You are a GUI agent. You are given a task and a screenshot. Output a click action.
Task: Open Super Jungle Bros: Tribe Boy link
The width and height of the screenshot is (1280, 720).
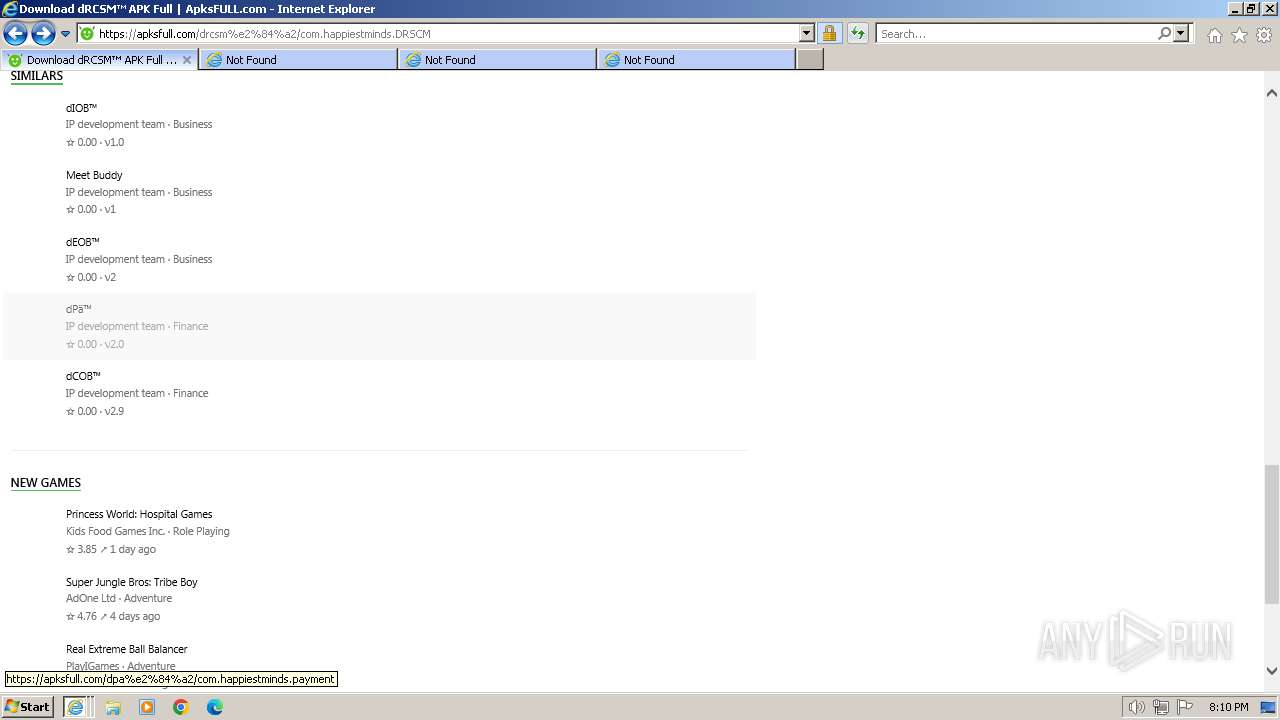point(132,582)
